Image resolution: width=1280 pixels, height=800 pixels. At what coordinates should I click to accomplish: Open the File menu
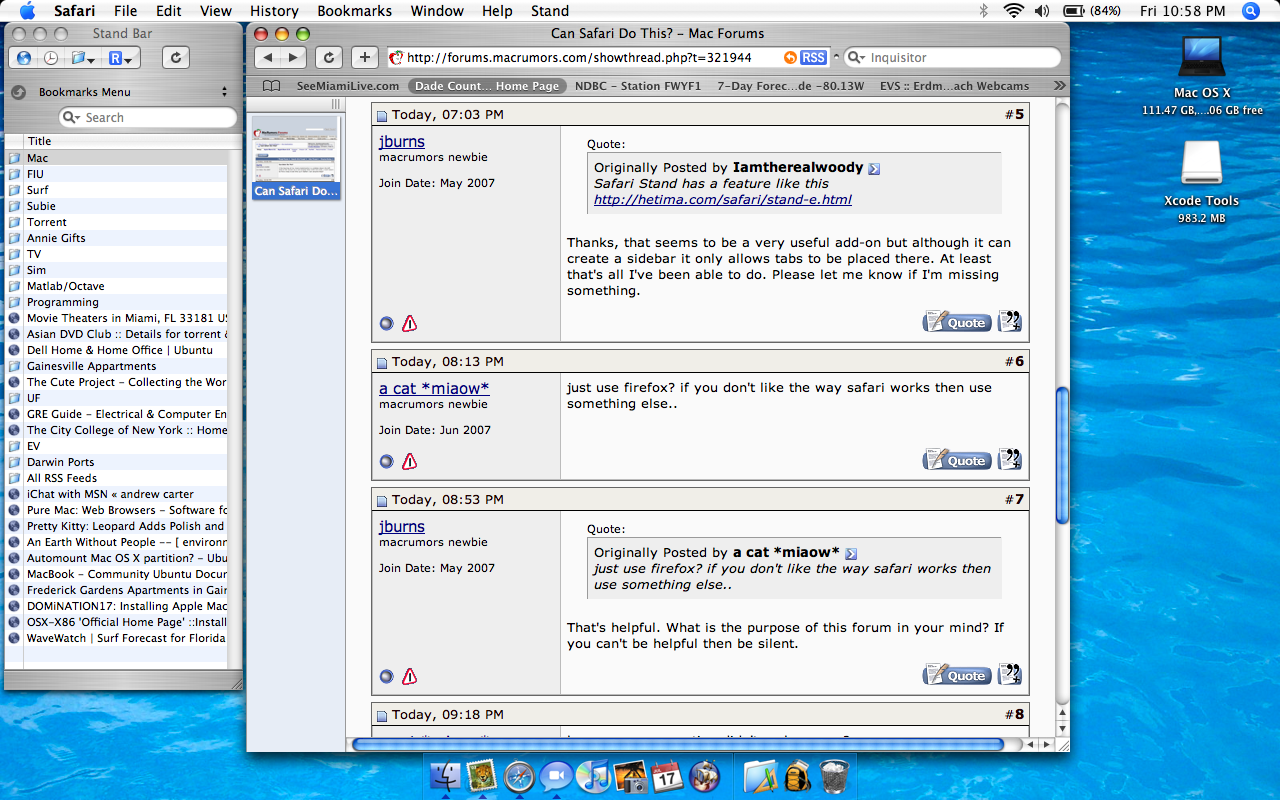click(126, 11)
